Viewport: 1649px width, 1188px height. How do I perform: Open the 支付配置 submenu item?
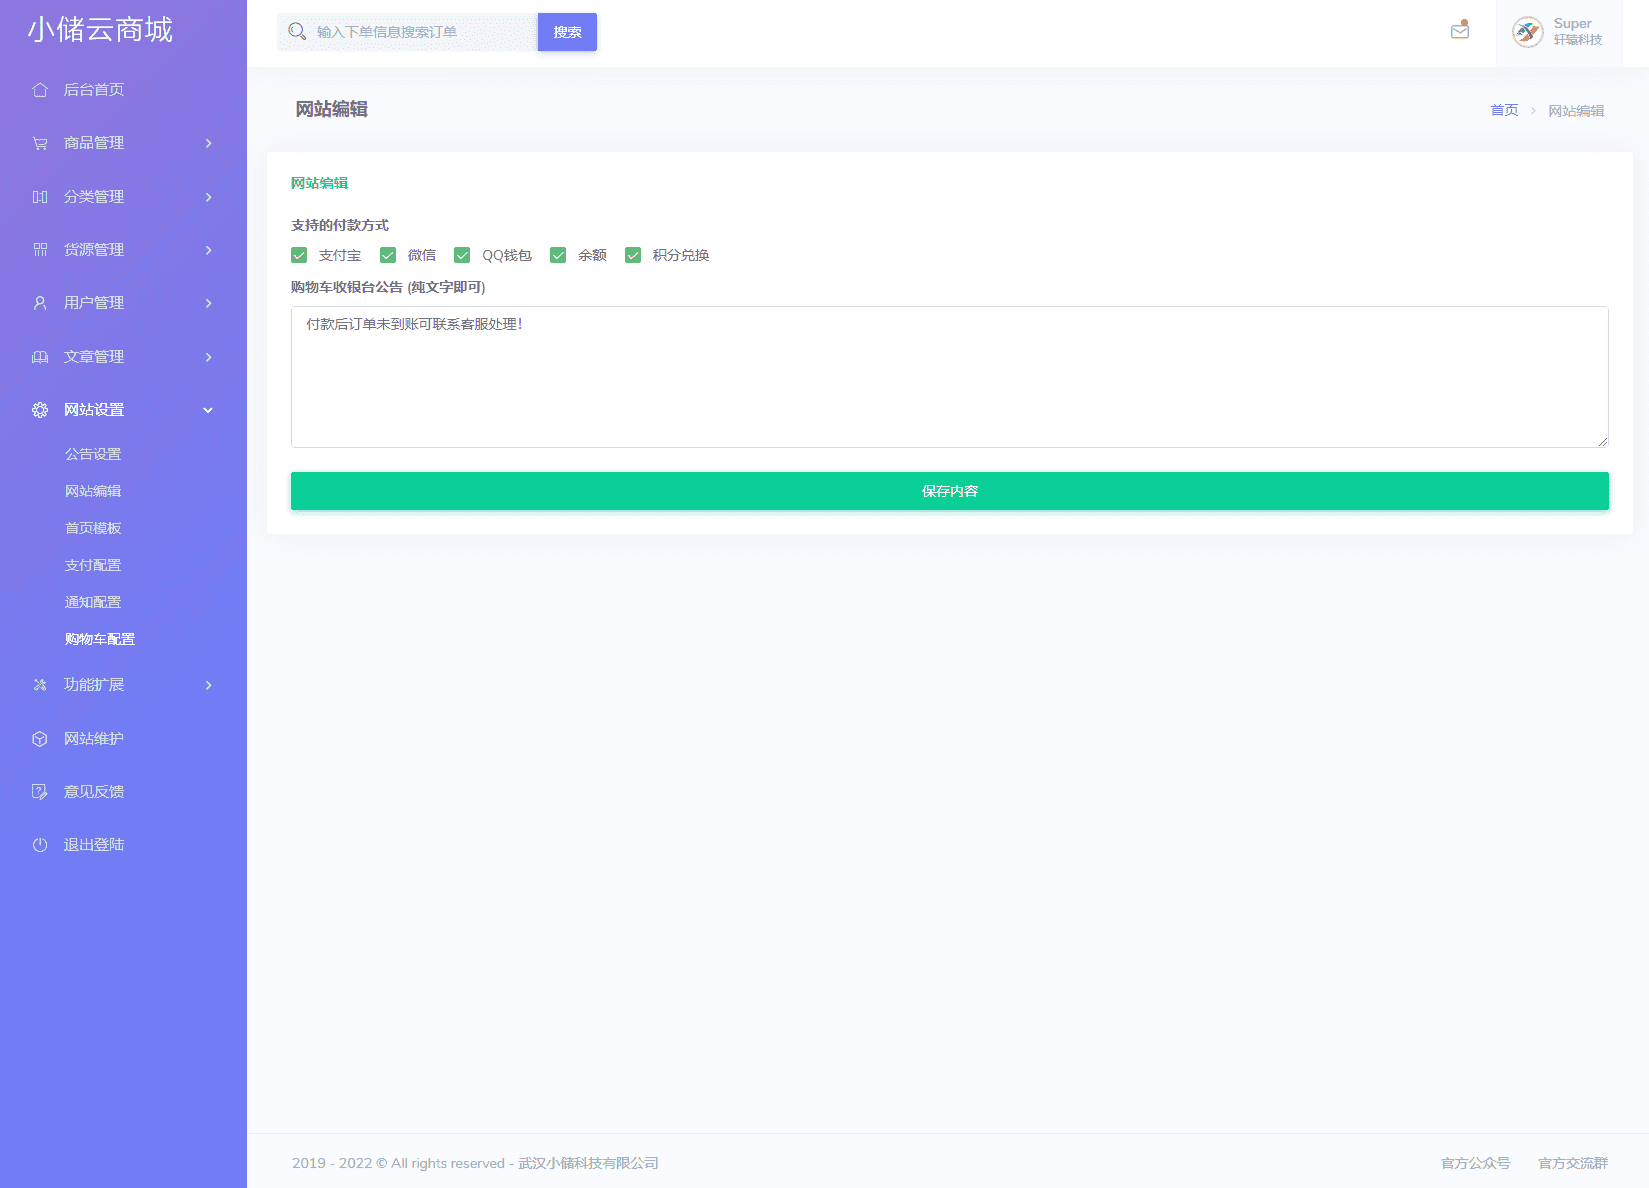[93, 565]
